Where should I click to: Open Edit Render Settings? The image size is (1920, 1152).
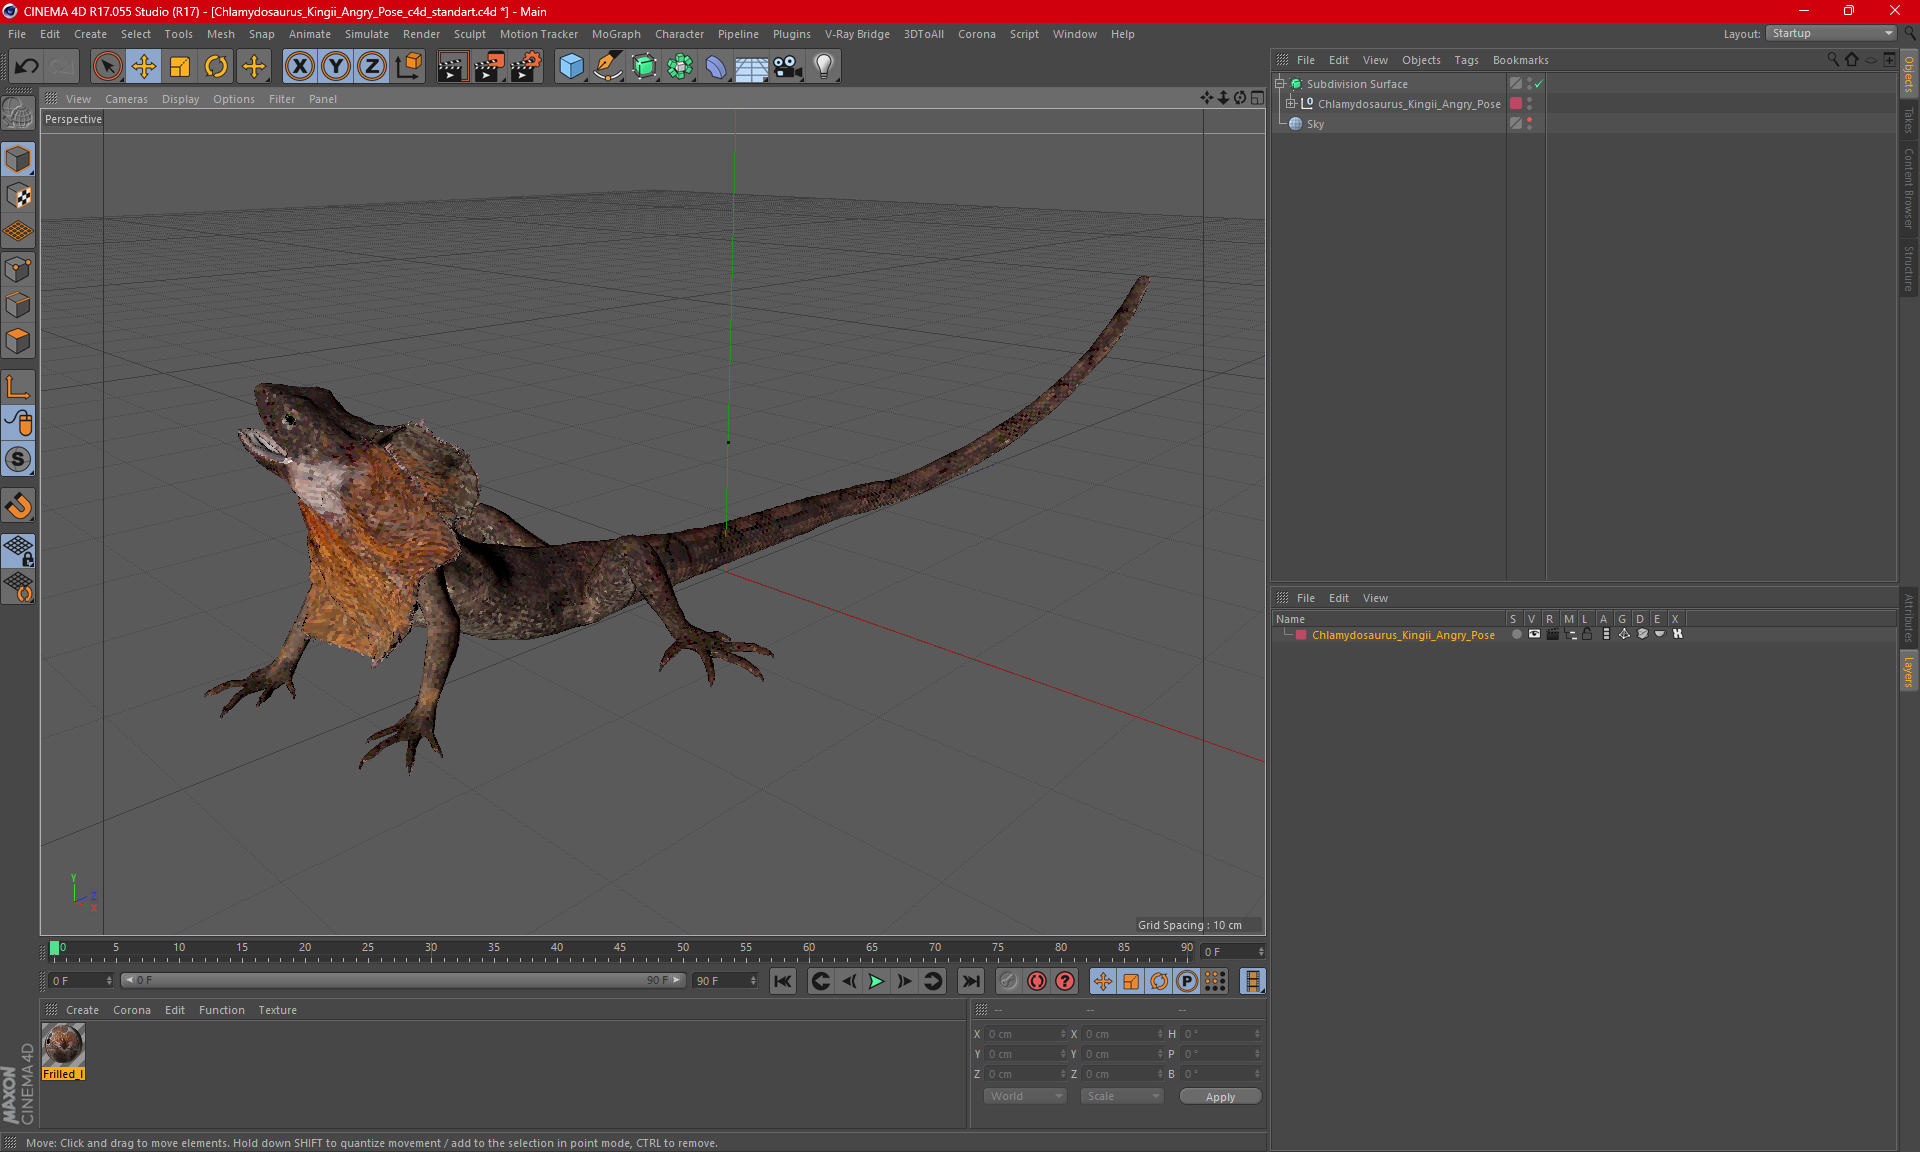[x=526, y=67]
